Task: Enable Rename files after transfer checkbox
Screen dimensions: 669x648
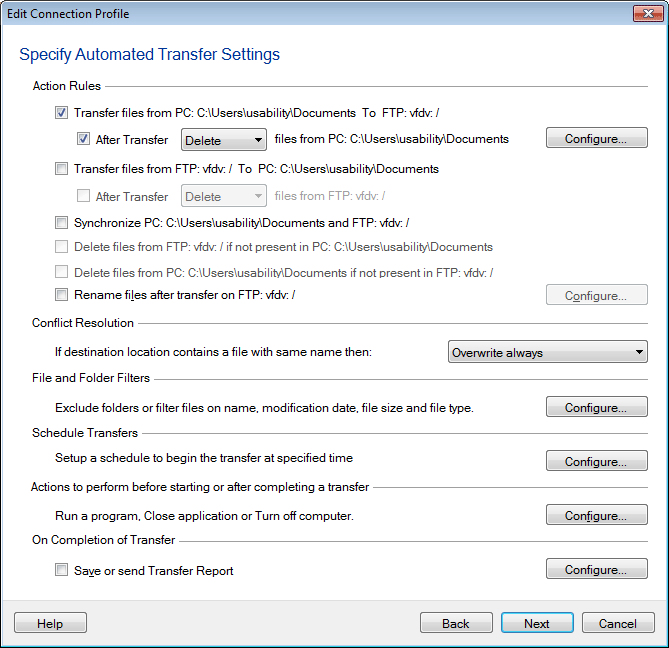Action: point(62,295)
